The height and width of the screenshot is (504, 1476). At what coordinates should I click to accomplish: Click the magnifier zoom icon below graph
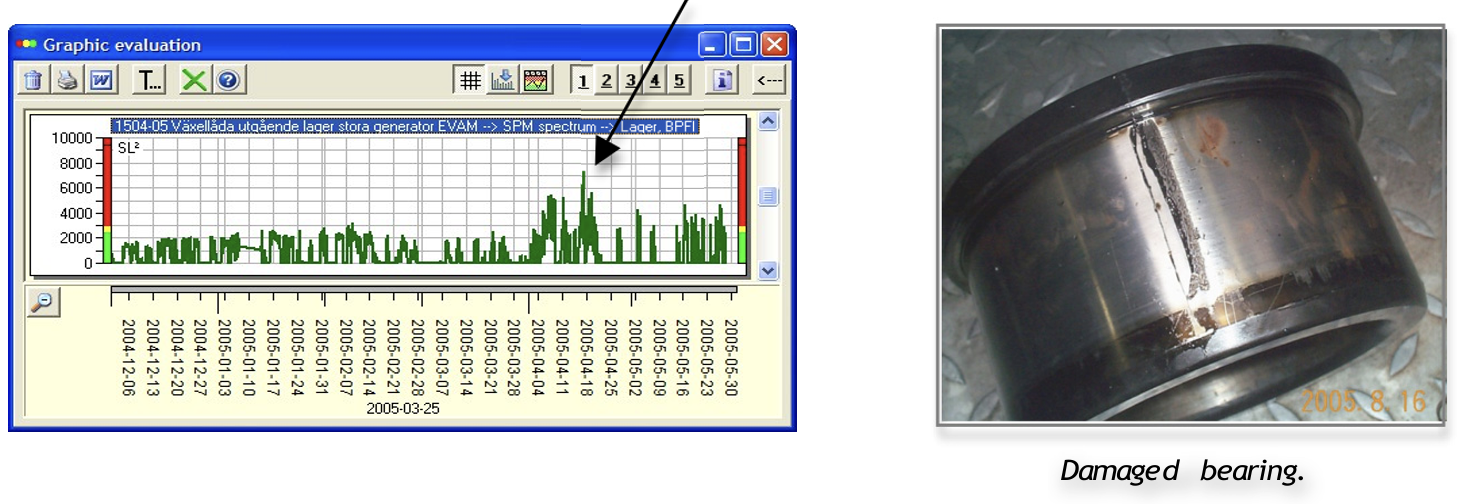[x=43, y=302]
